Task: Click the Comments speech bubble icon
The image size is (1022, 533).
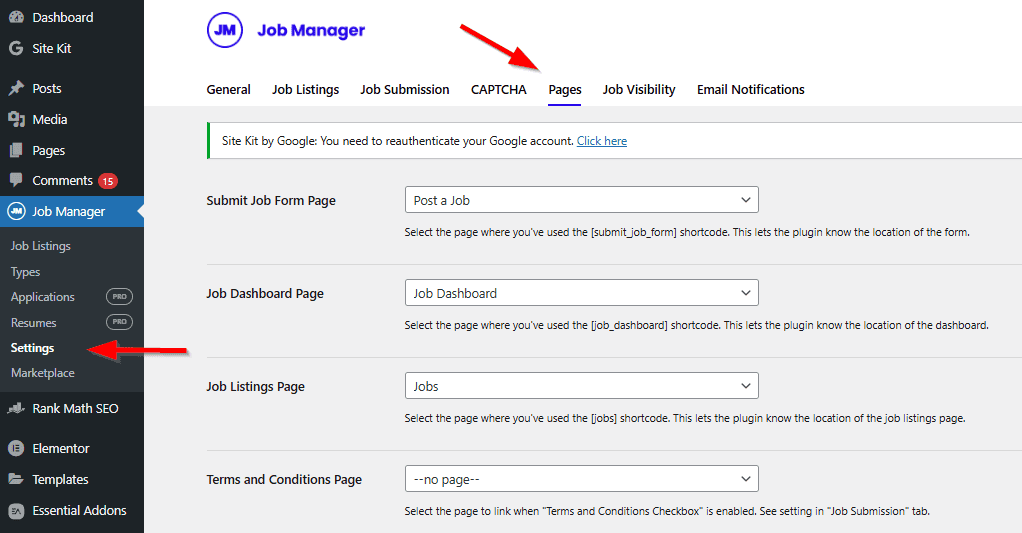Action: point(16,180)
